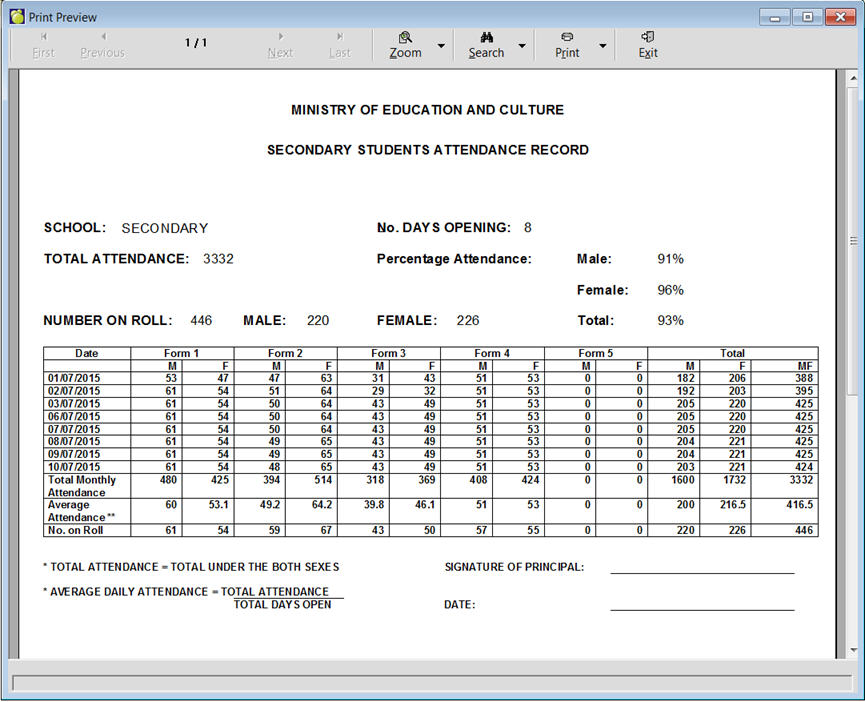865x702 pixels.
Task: Click the Search binoculars icon
Action: point(486,37)
